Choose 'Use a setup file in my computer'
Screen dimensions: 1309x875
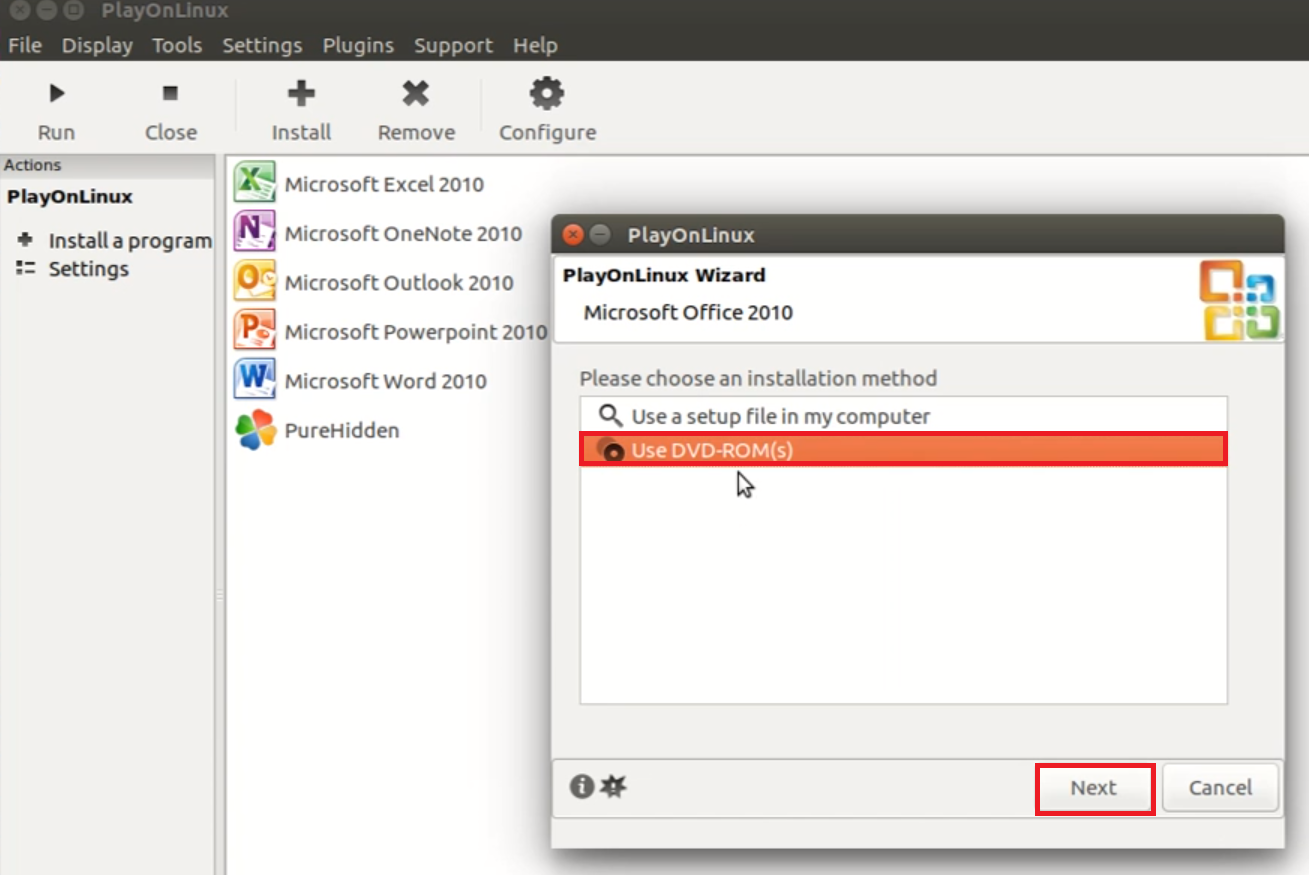tap(903, 416)
